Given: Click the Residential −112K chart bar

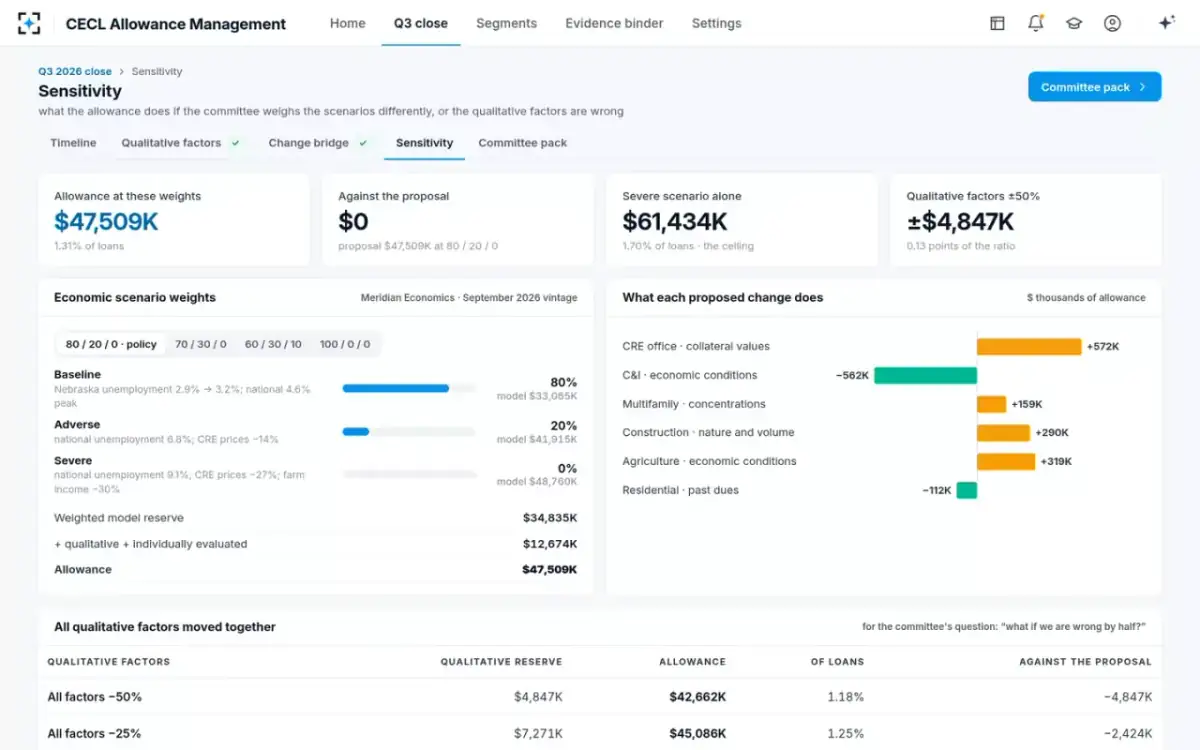Looking at the screenshot, I should [x=966, y=490].
